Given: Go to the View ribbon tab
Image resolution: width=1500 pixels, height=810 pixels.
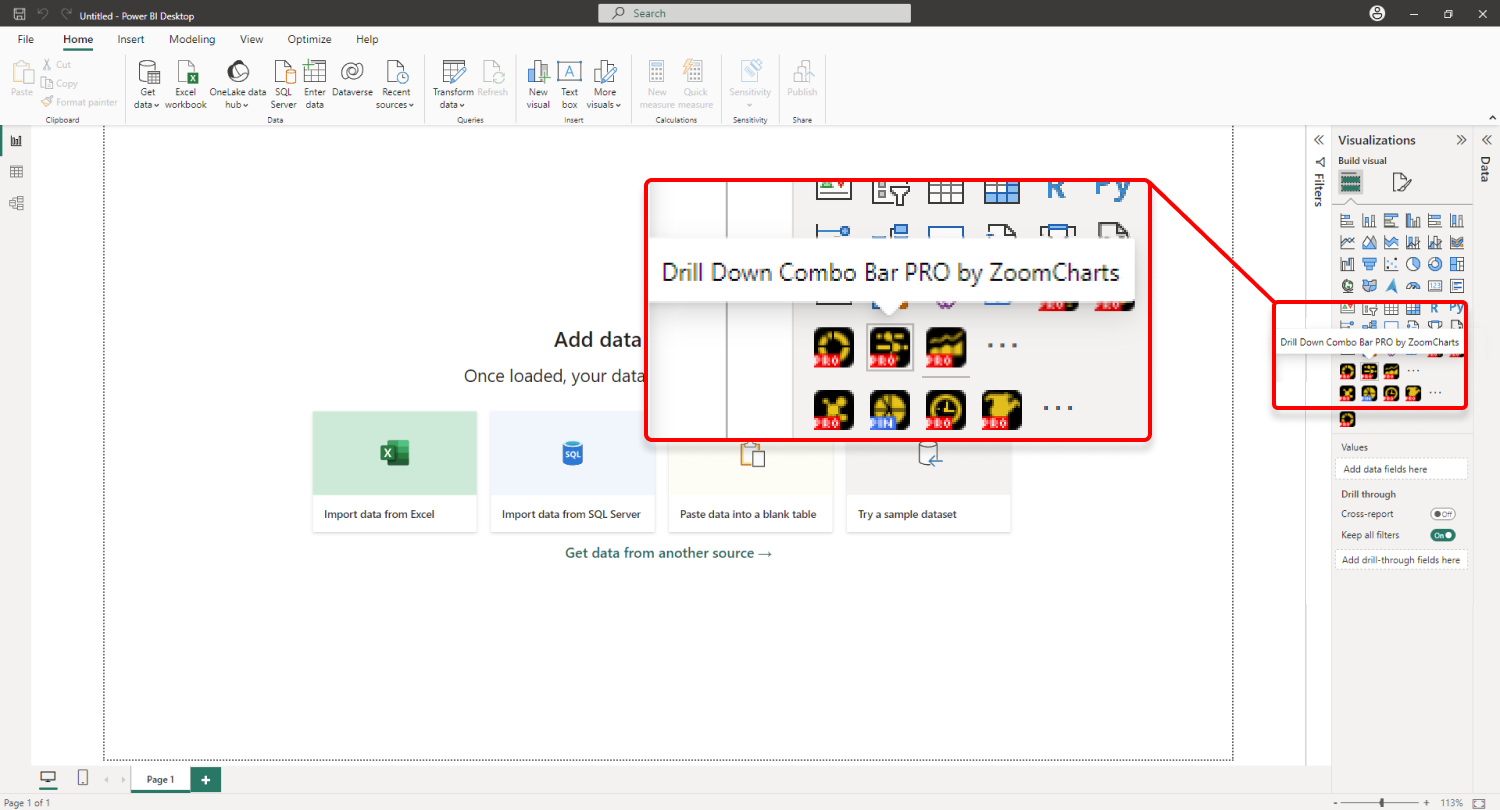Looking at the screenshot, I should tap(252, 40).
